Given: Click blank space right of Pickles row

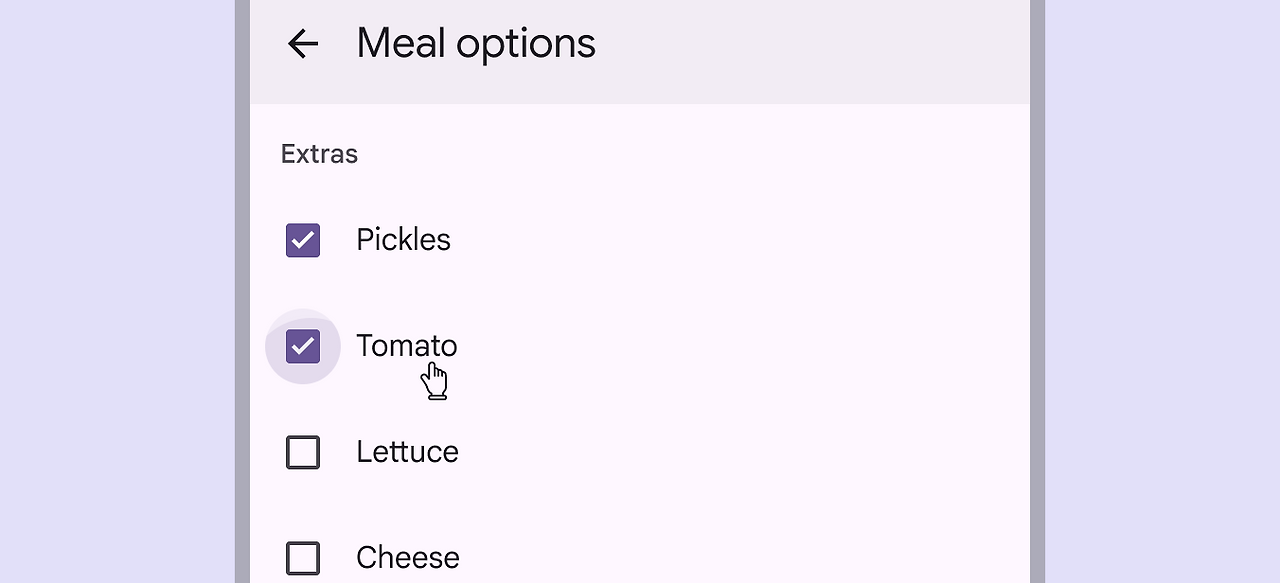Looking at the screenshot, I should coord(740,240).
